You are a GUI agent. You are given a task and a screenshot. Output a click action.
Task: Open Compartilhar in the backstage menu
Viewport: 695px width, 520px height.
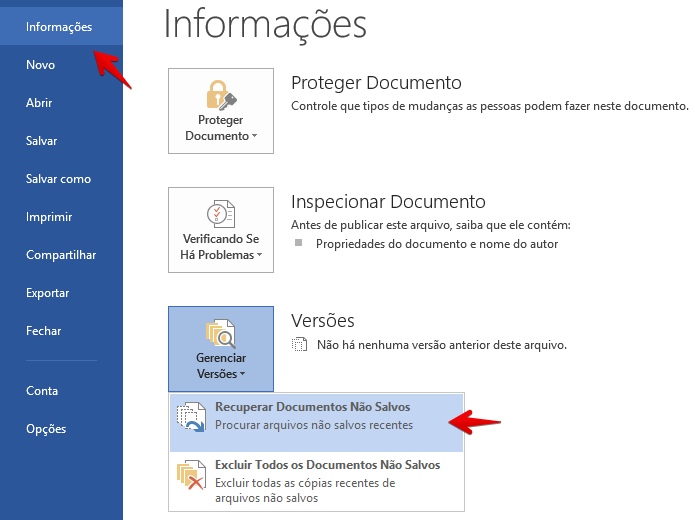[x=61, y=255]
